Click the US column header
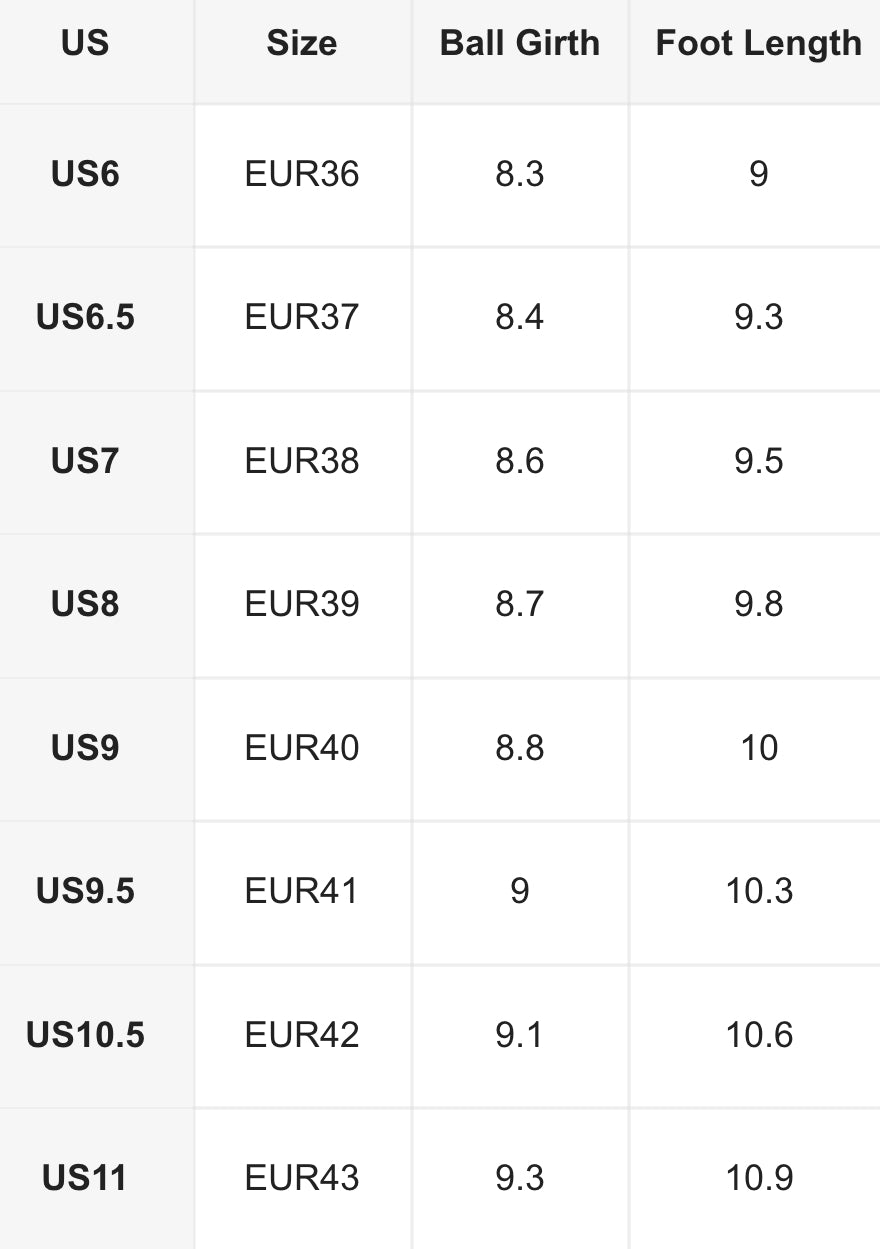The image size is (880, 1249). (85, 43)
